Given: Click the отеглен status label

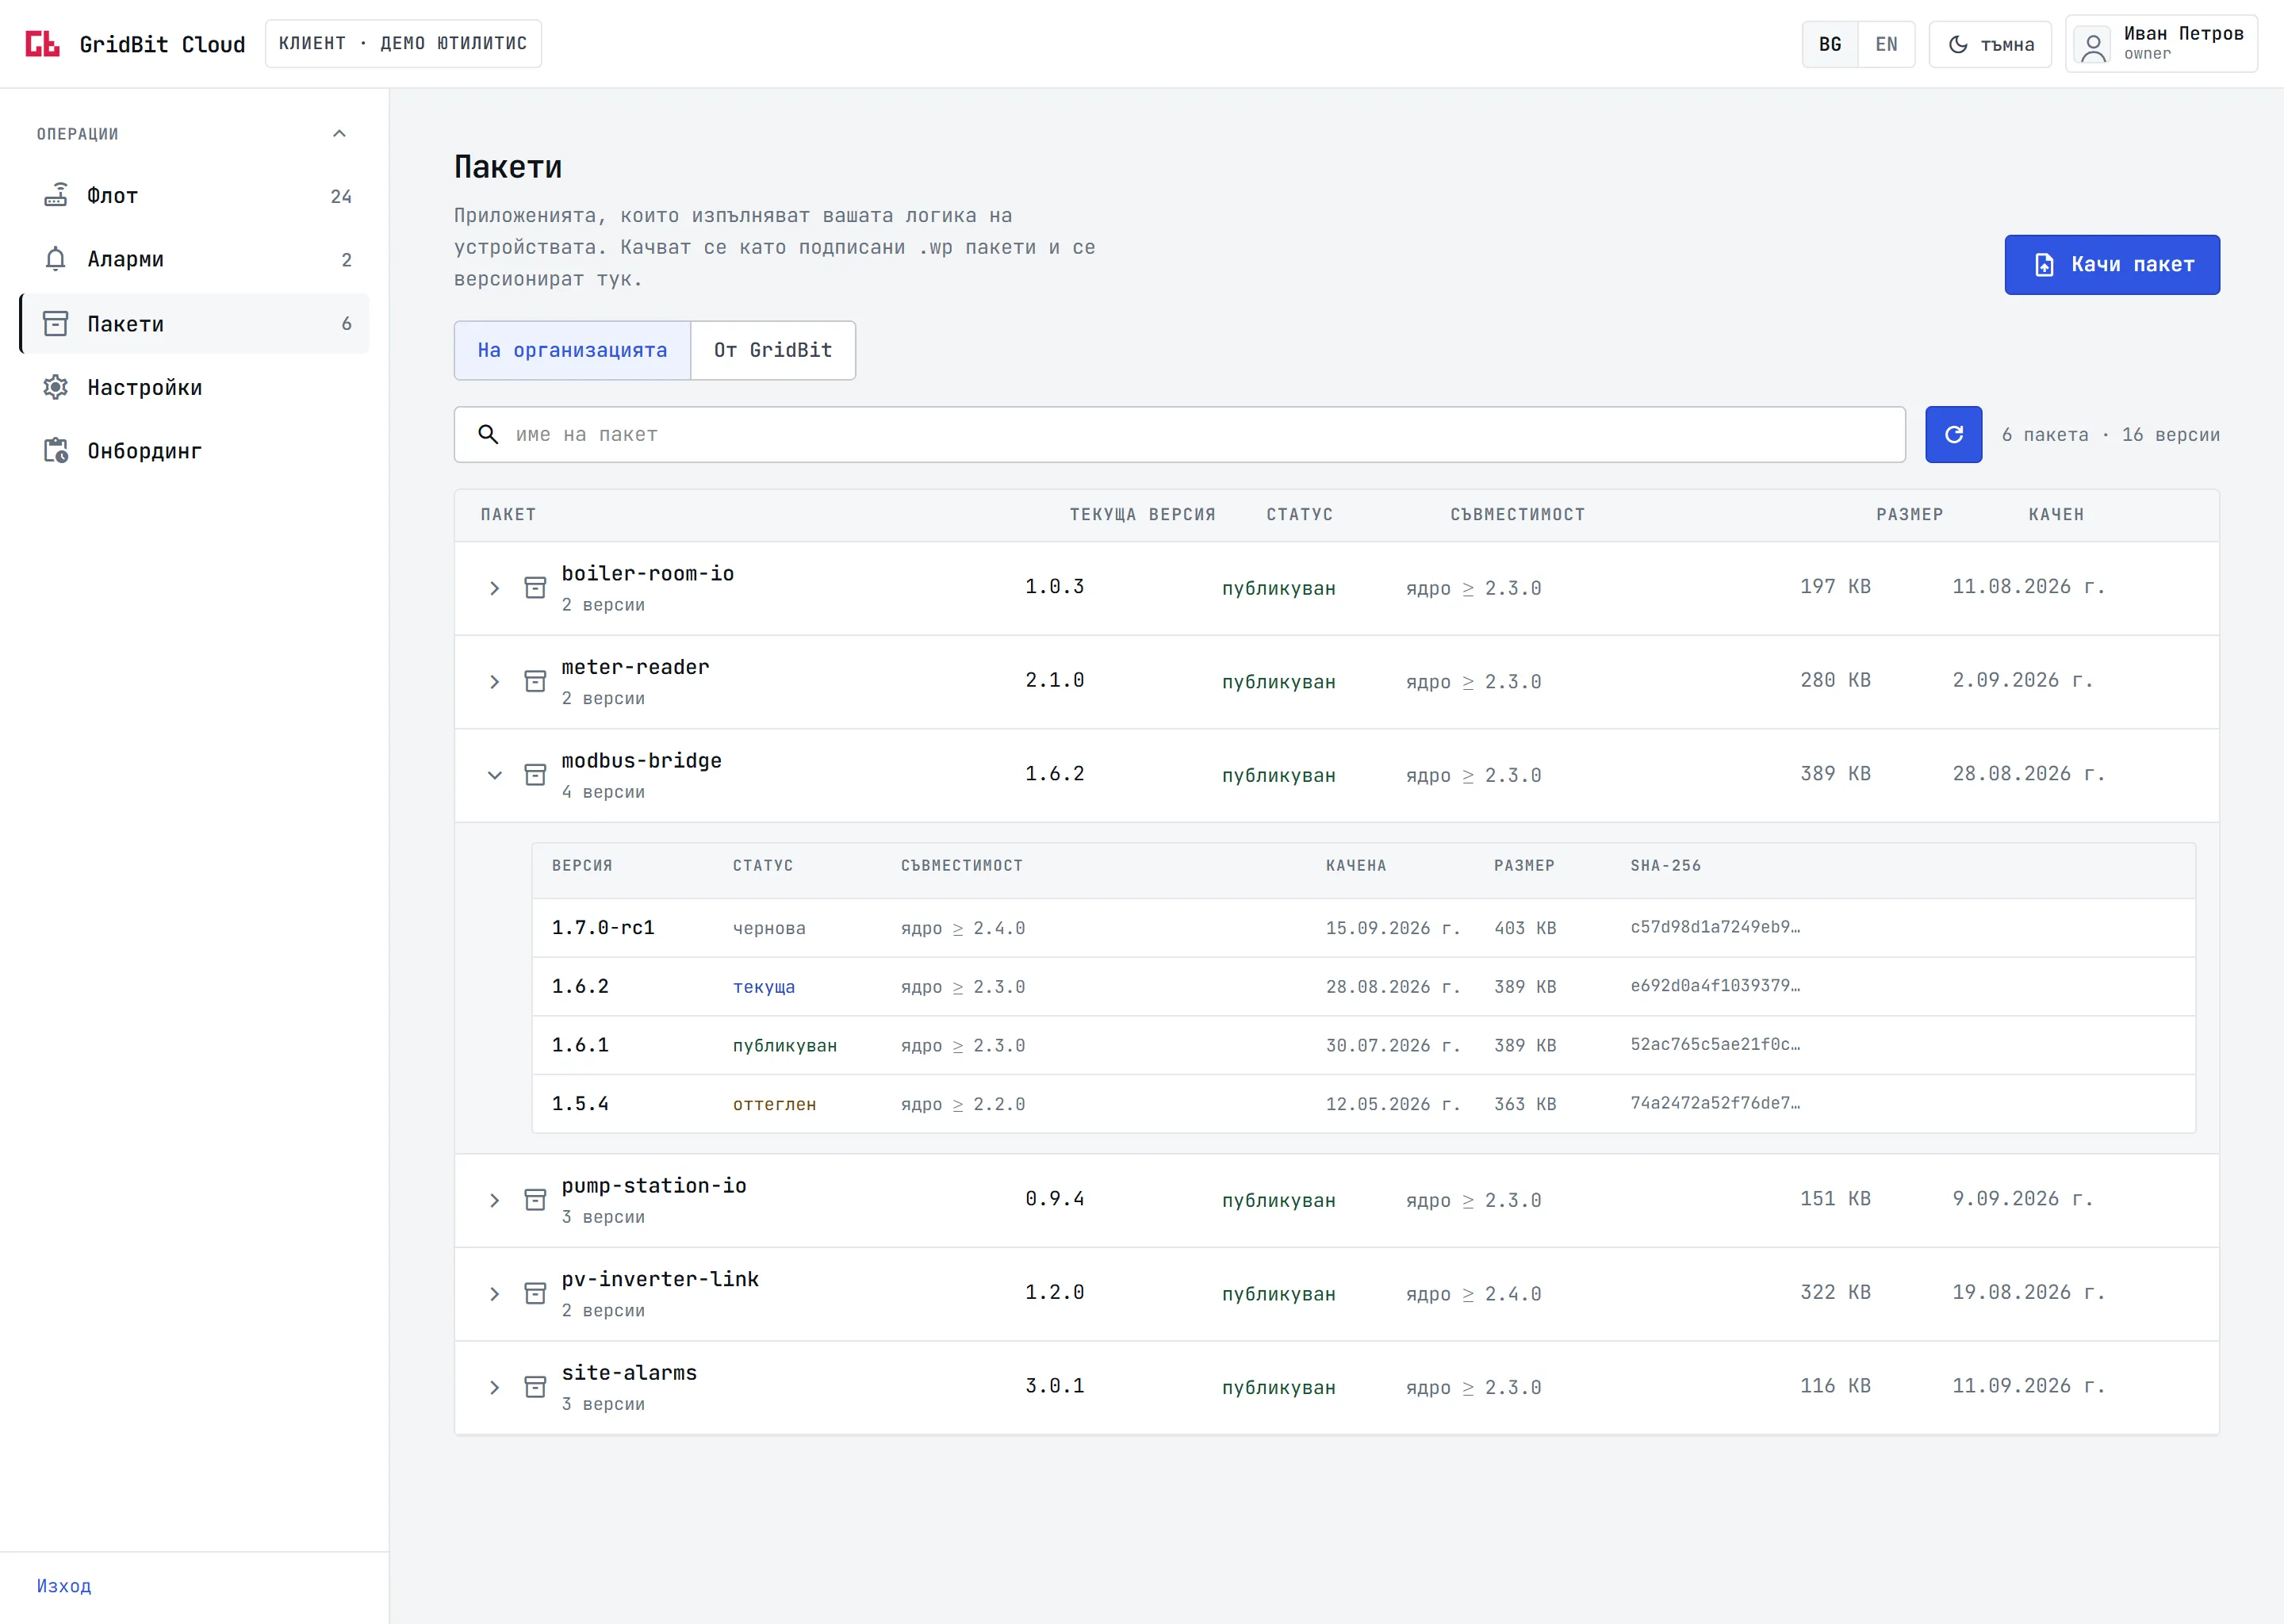Looking at the screenshot, I should point(774,1104).
